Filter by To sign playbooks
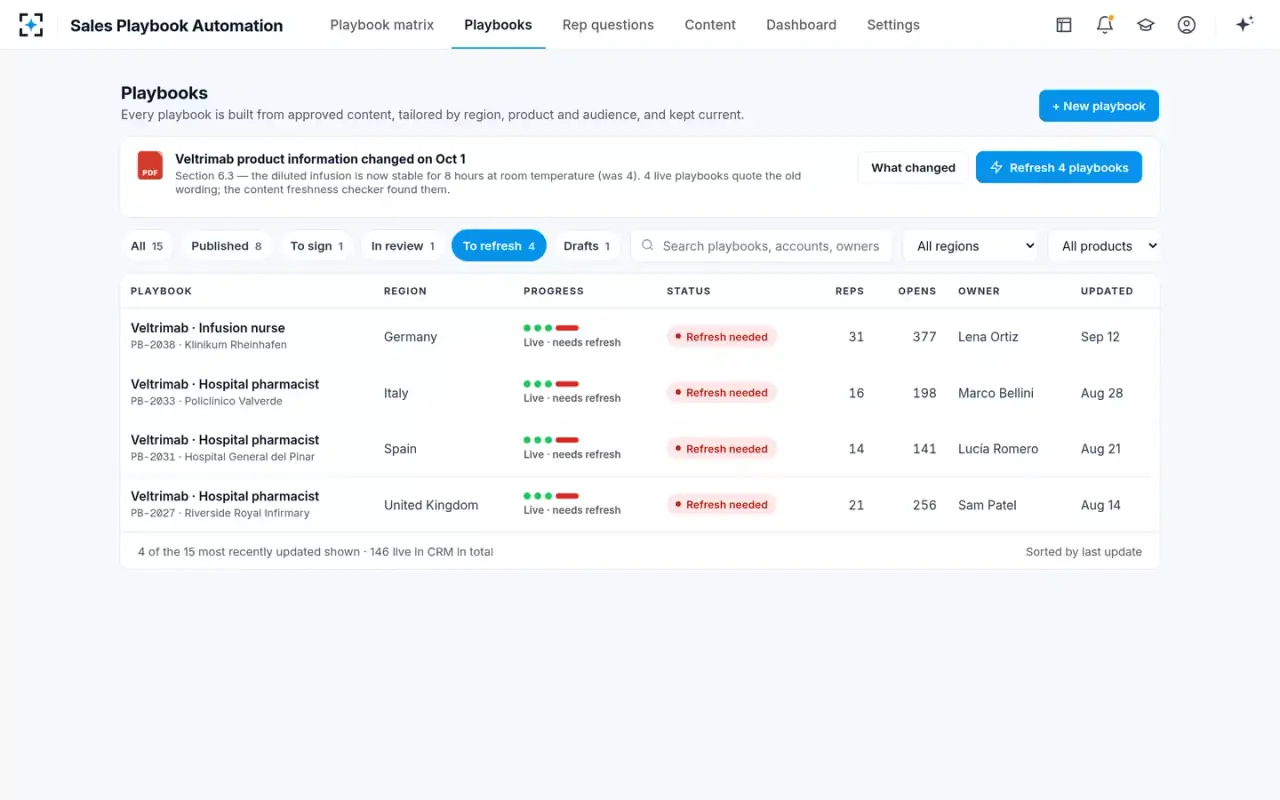The image size is (1280, 800). (317, 246)
